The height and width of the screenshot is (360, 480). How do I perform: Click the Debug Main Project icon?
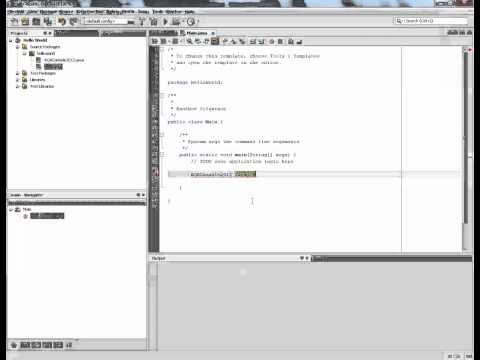tap(176, 22)
